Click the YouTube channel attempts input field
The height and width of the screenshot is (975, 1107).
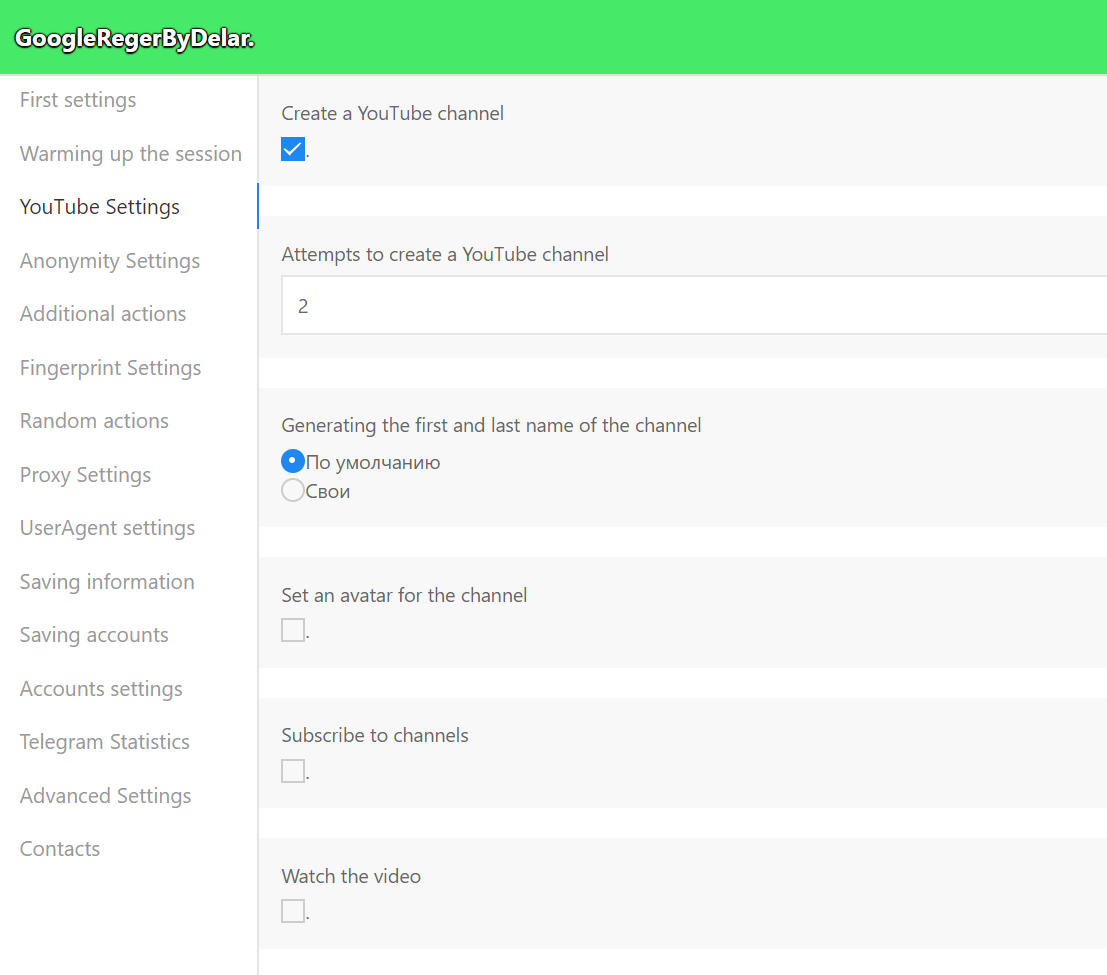pos(694,305)
